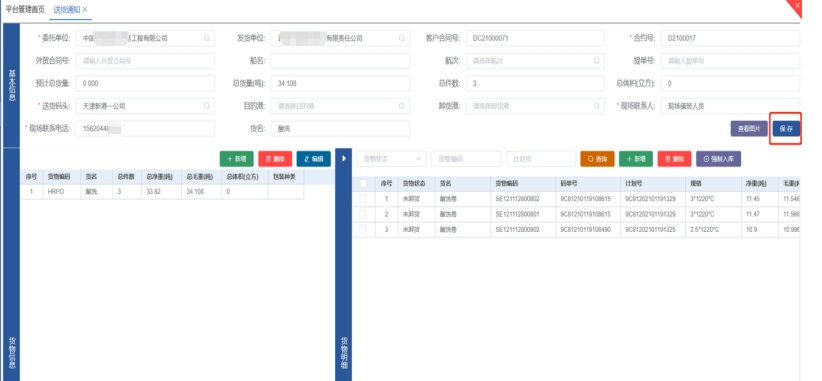Image resolution: width=822 pixels, height=381 pixels.
Task: Toggle the select-all checkbox in detail table
Action: coord(363,183)
